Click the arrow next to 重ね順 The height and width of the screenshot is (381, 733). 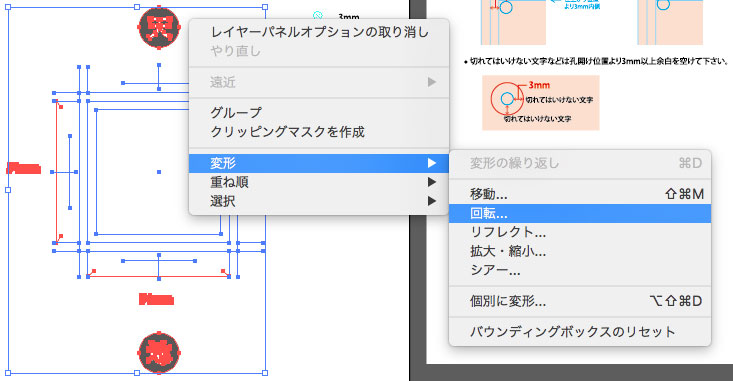[431, 182]
